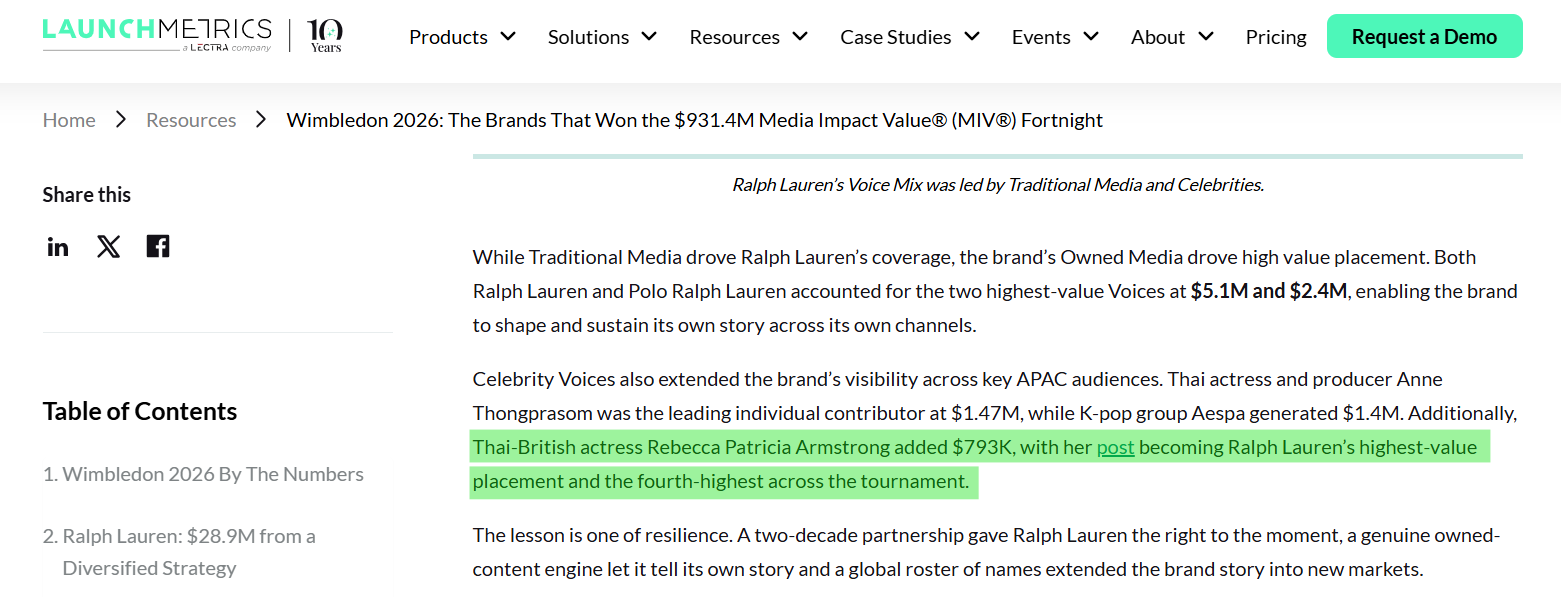Viewport: 1561px width, 597px height.
Task: Expand the Resources dropdown chevron
Action: point(800,36)
